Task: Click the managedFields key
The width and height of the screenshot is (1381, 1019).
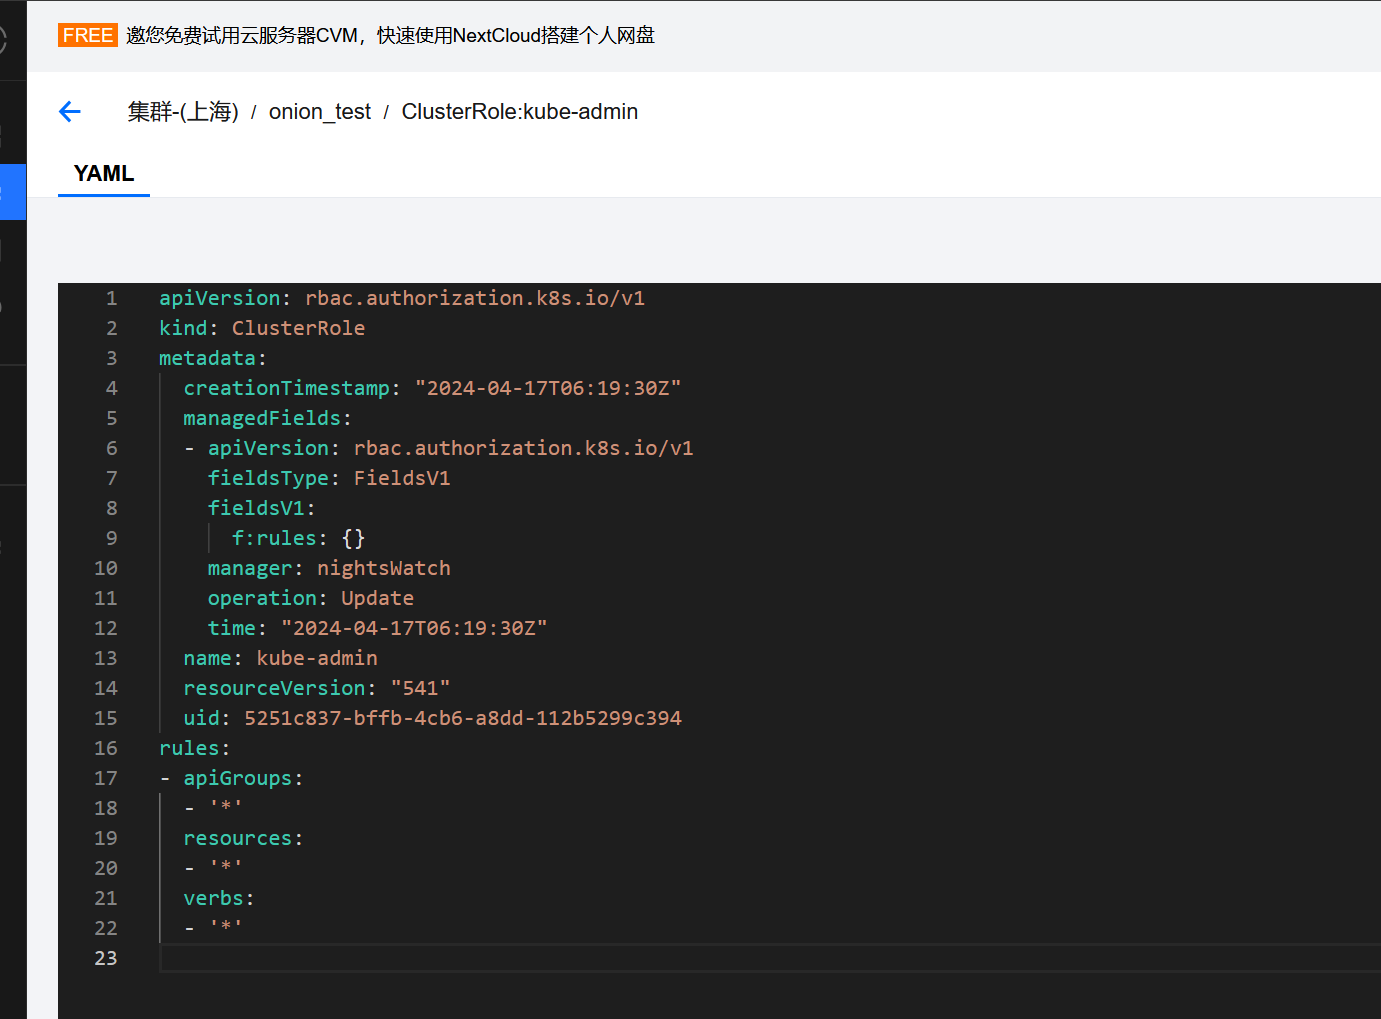Action: click(x=262, y=418)
